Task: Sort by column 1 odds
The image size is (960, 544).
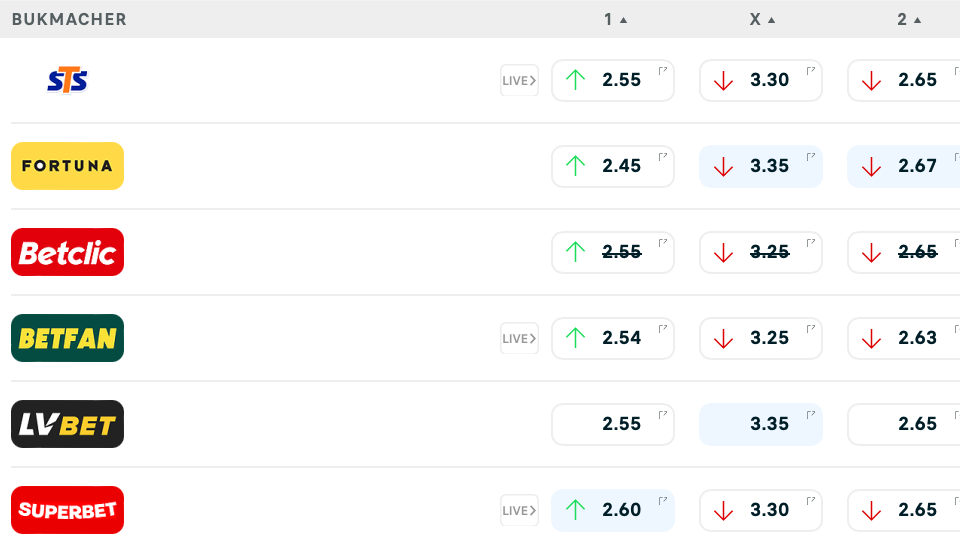Action: tap(614, 19)
